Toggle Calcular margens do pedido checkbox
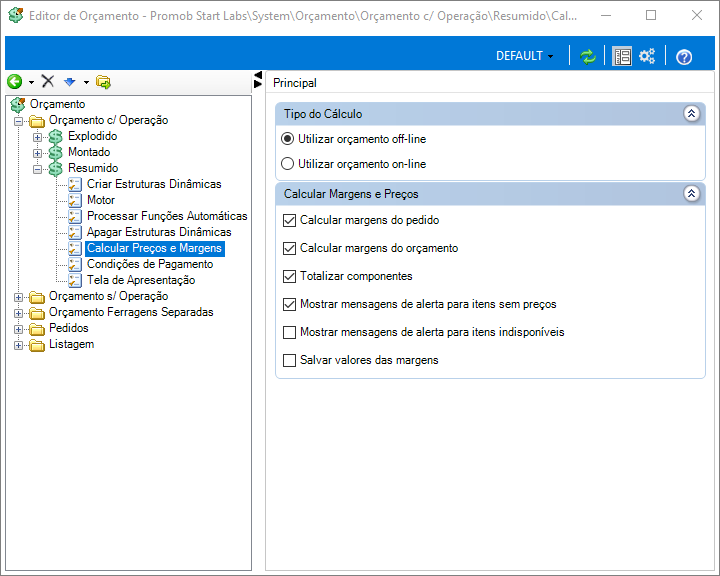This screenshot has height=576, width=720. 289,220
